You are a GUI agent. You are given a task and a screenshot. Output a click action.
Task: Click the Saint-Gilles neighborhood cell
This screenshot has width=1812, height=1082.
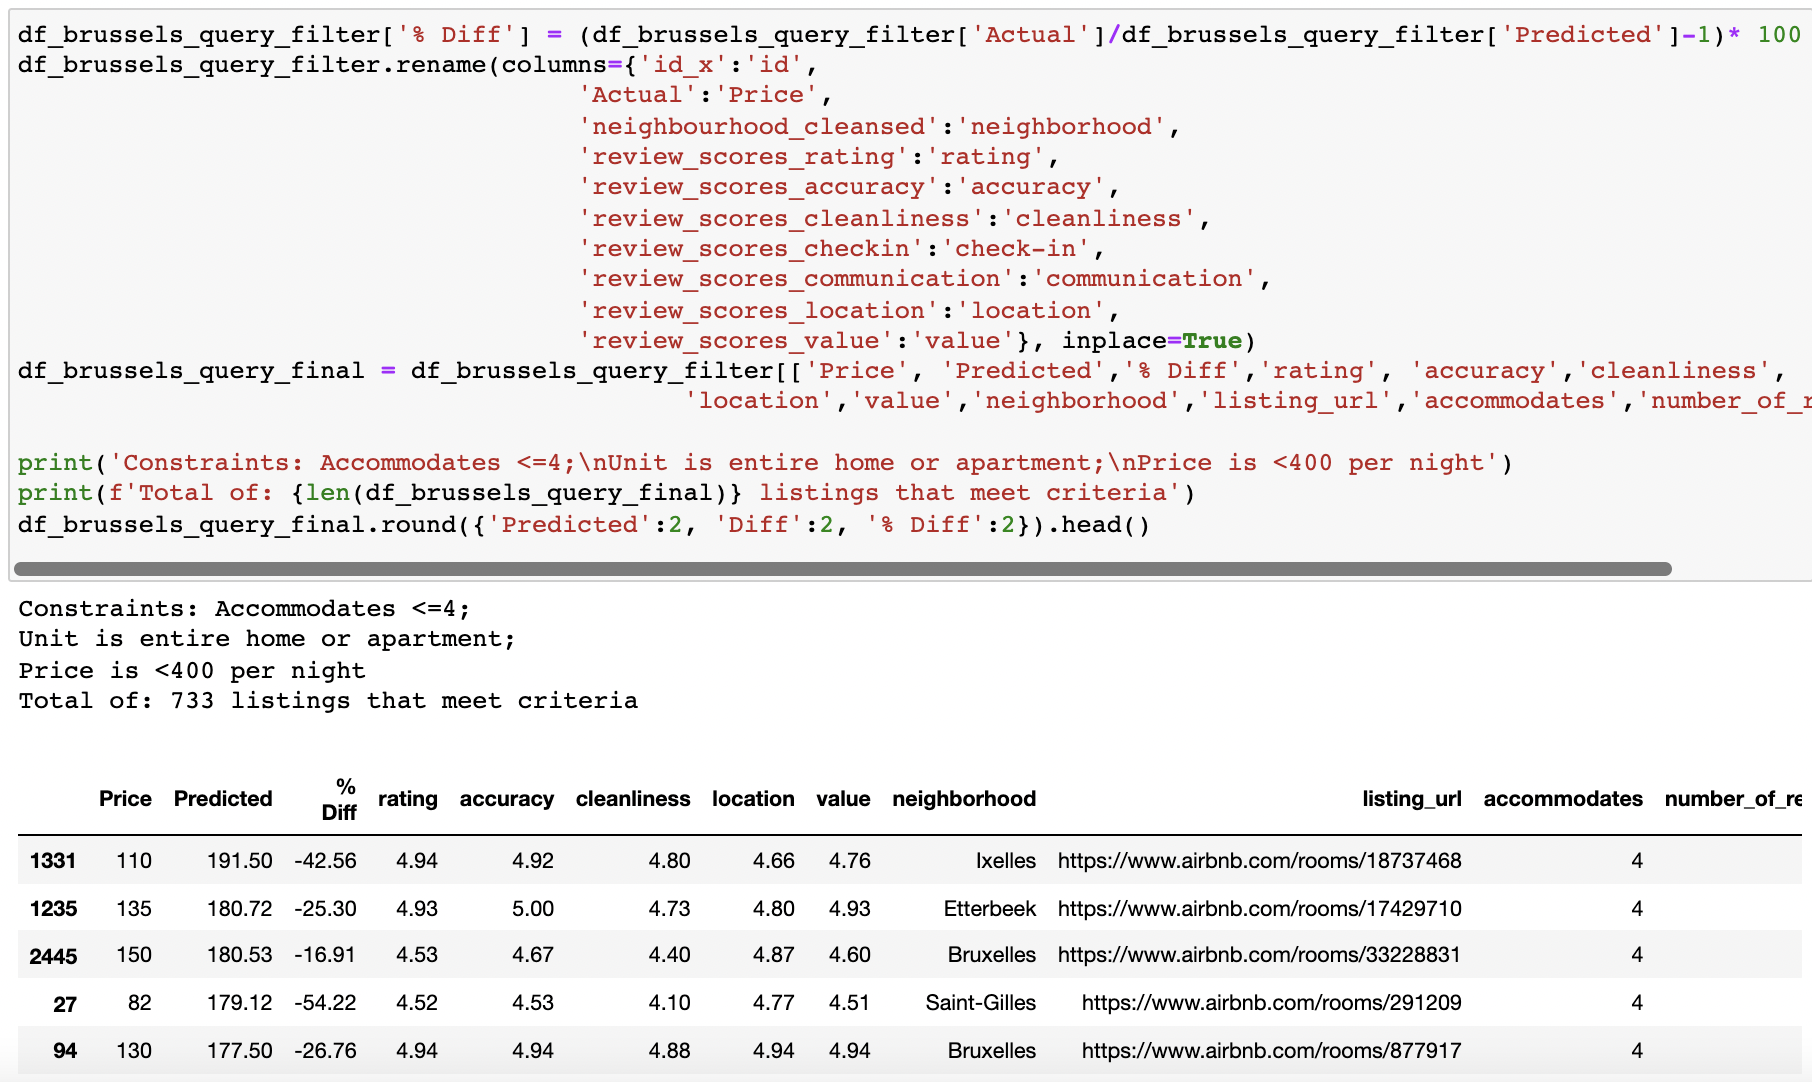point(981,1003)
